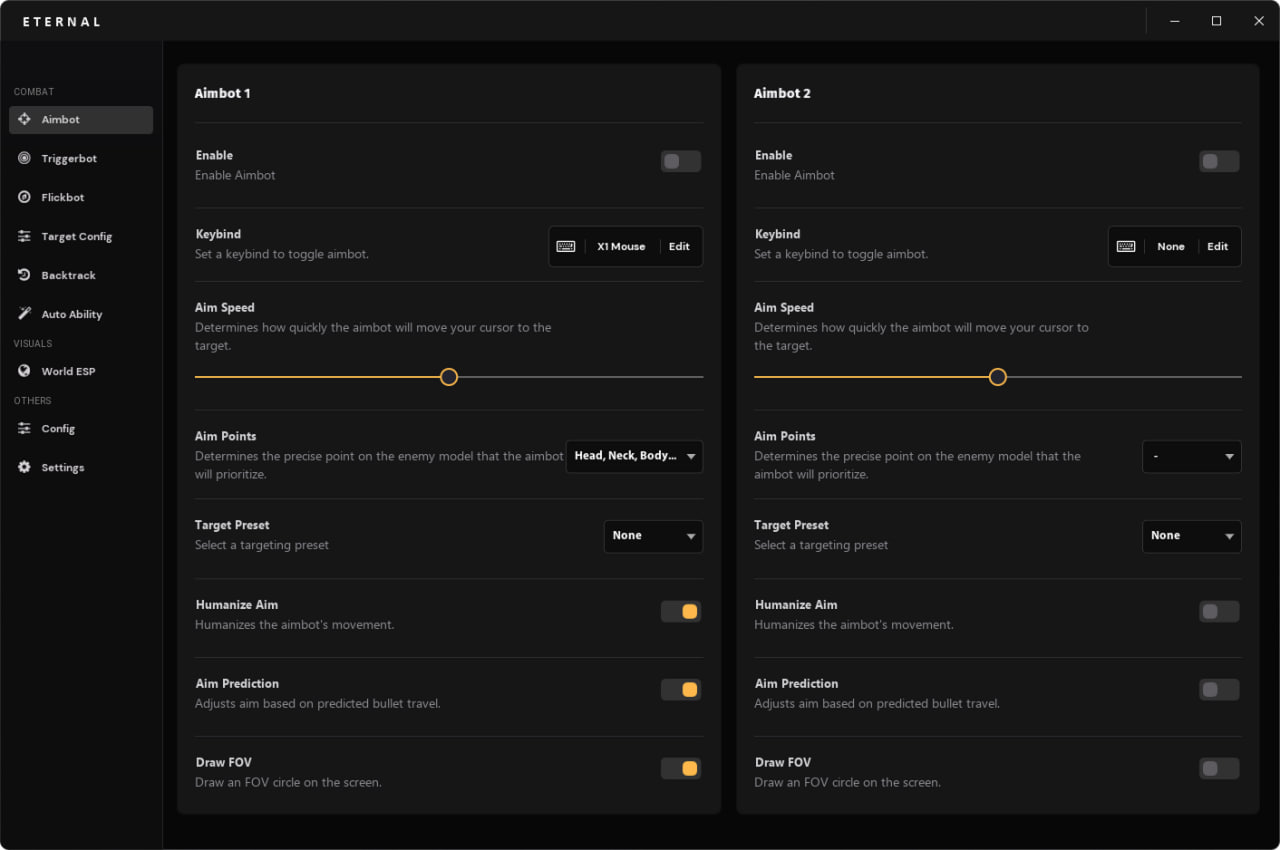
Task: Select the Flickbot sidebar icon
Action: 24,197
